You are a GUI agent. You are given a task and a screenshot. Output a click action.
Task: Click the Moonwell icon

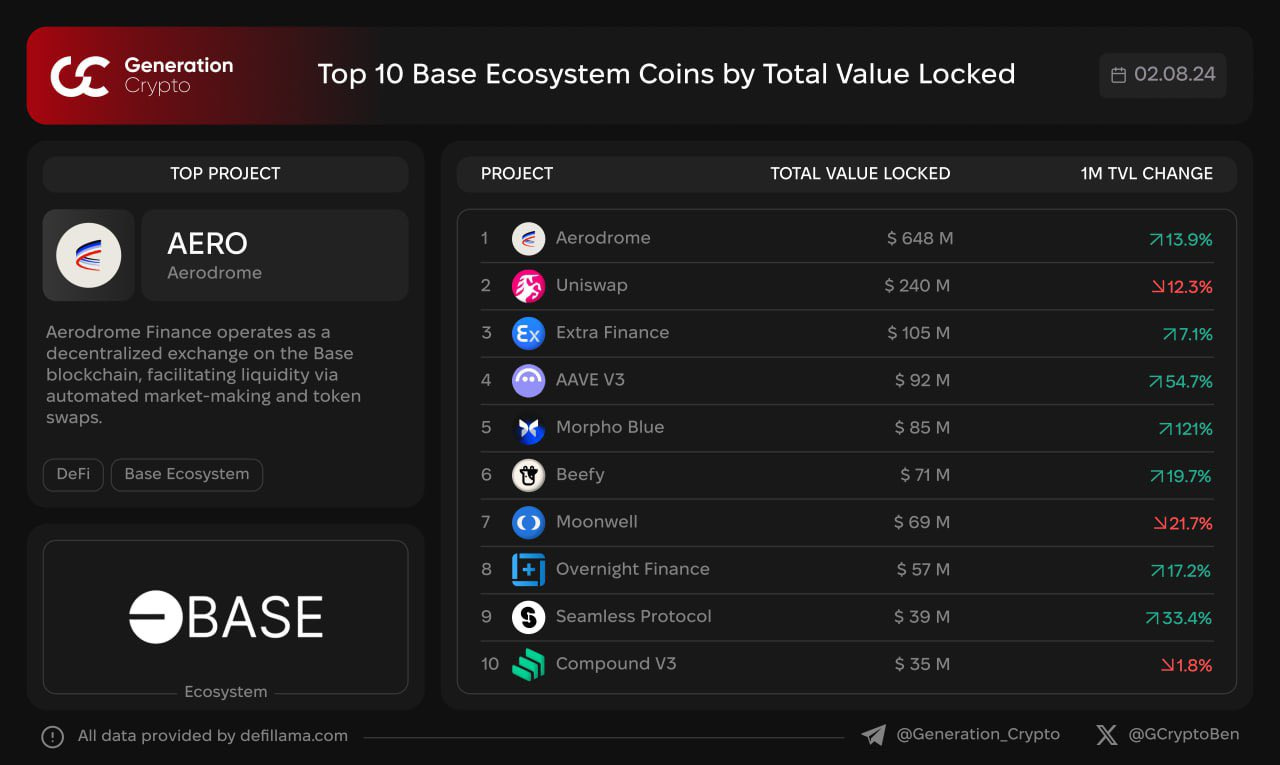coord(528,522)
